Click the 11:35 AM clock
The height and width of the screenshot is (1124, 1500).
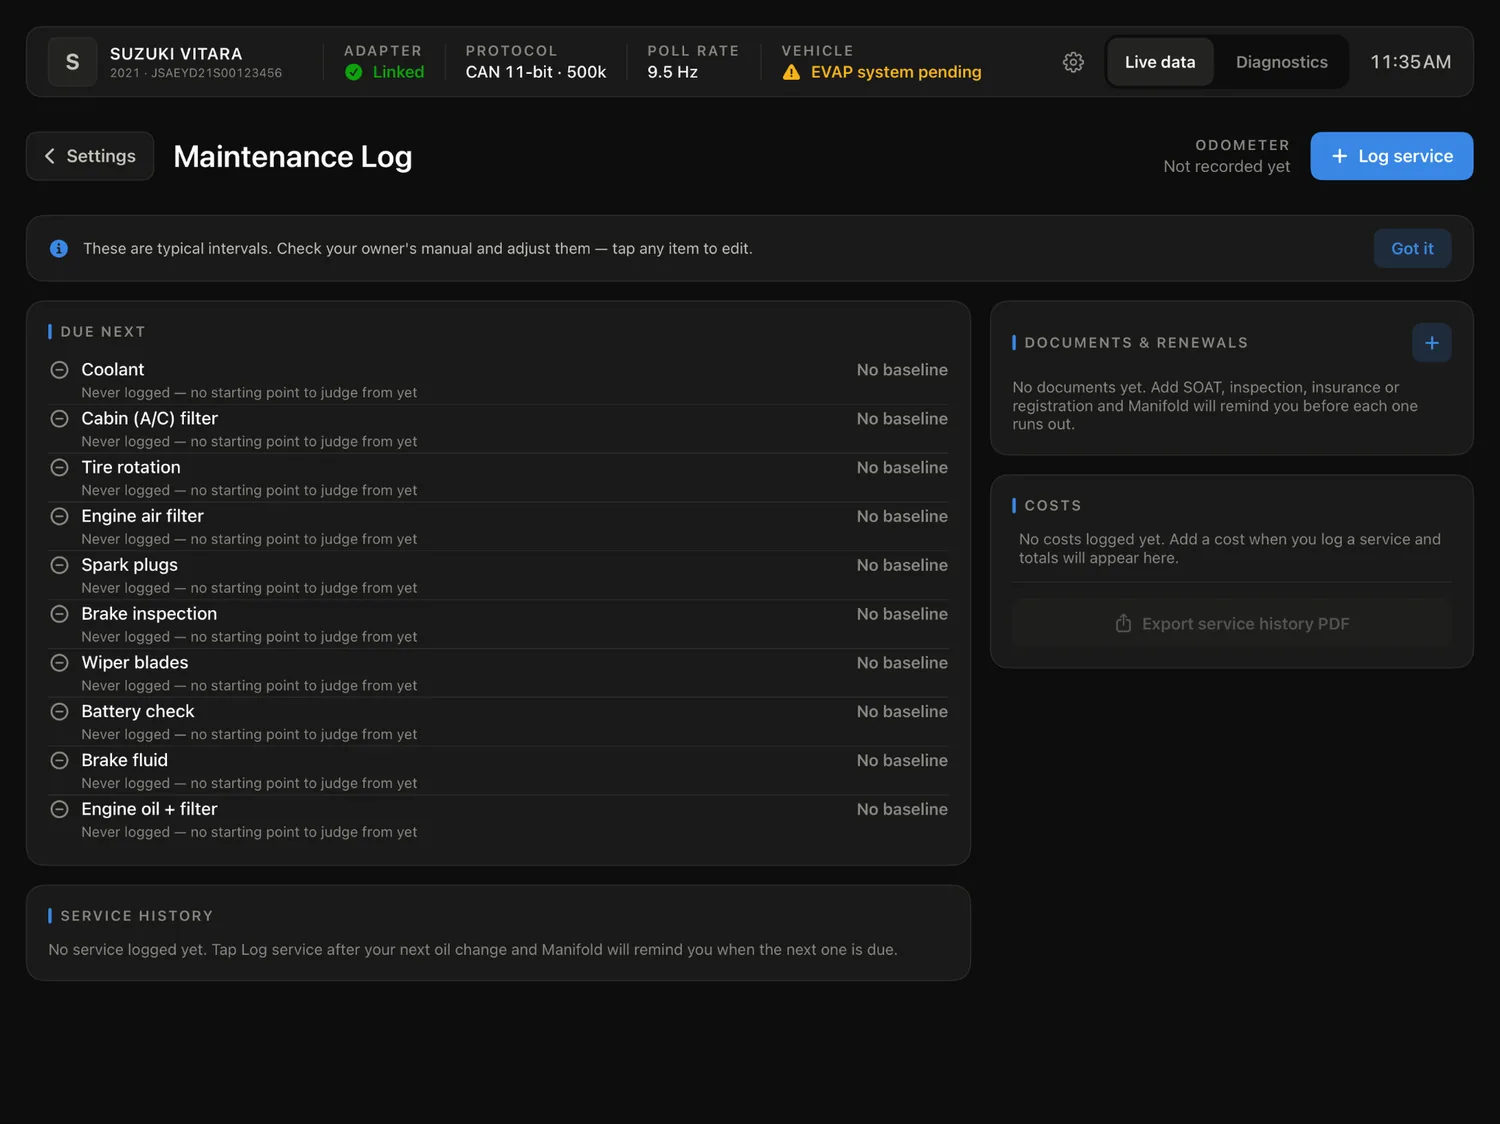click(1410, 62)
